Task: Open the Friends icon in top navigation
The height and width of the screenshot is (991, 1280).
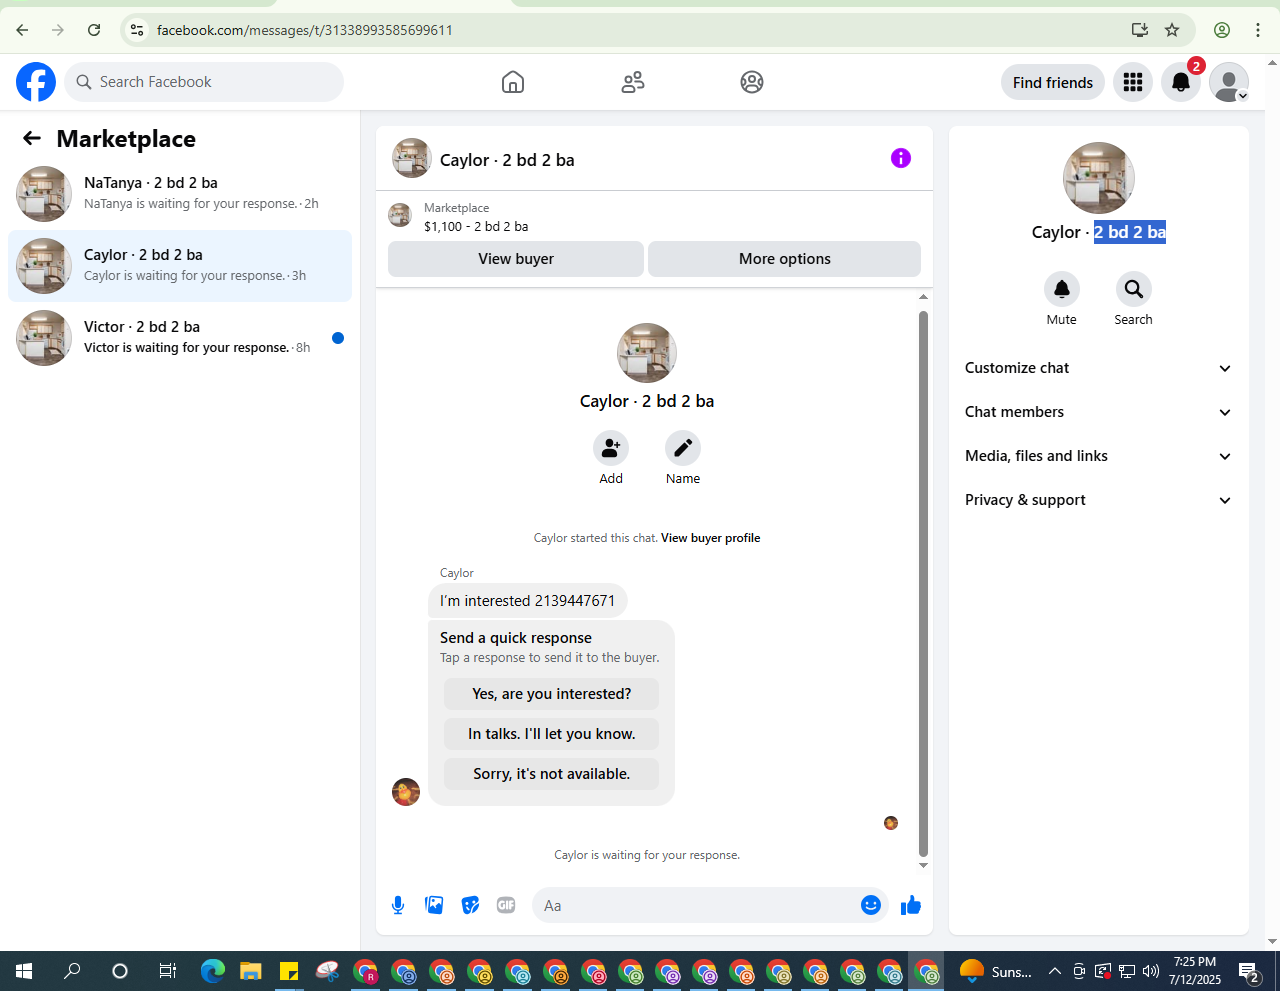Action: click(x=633, y=82)
